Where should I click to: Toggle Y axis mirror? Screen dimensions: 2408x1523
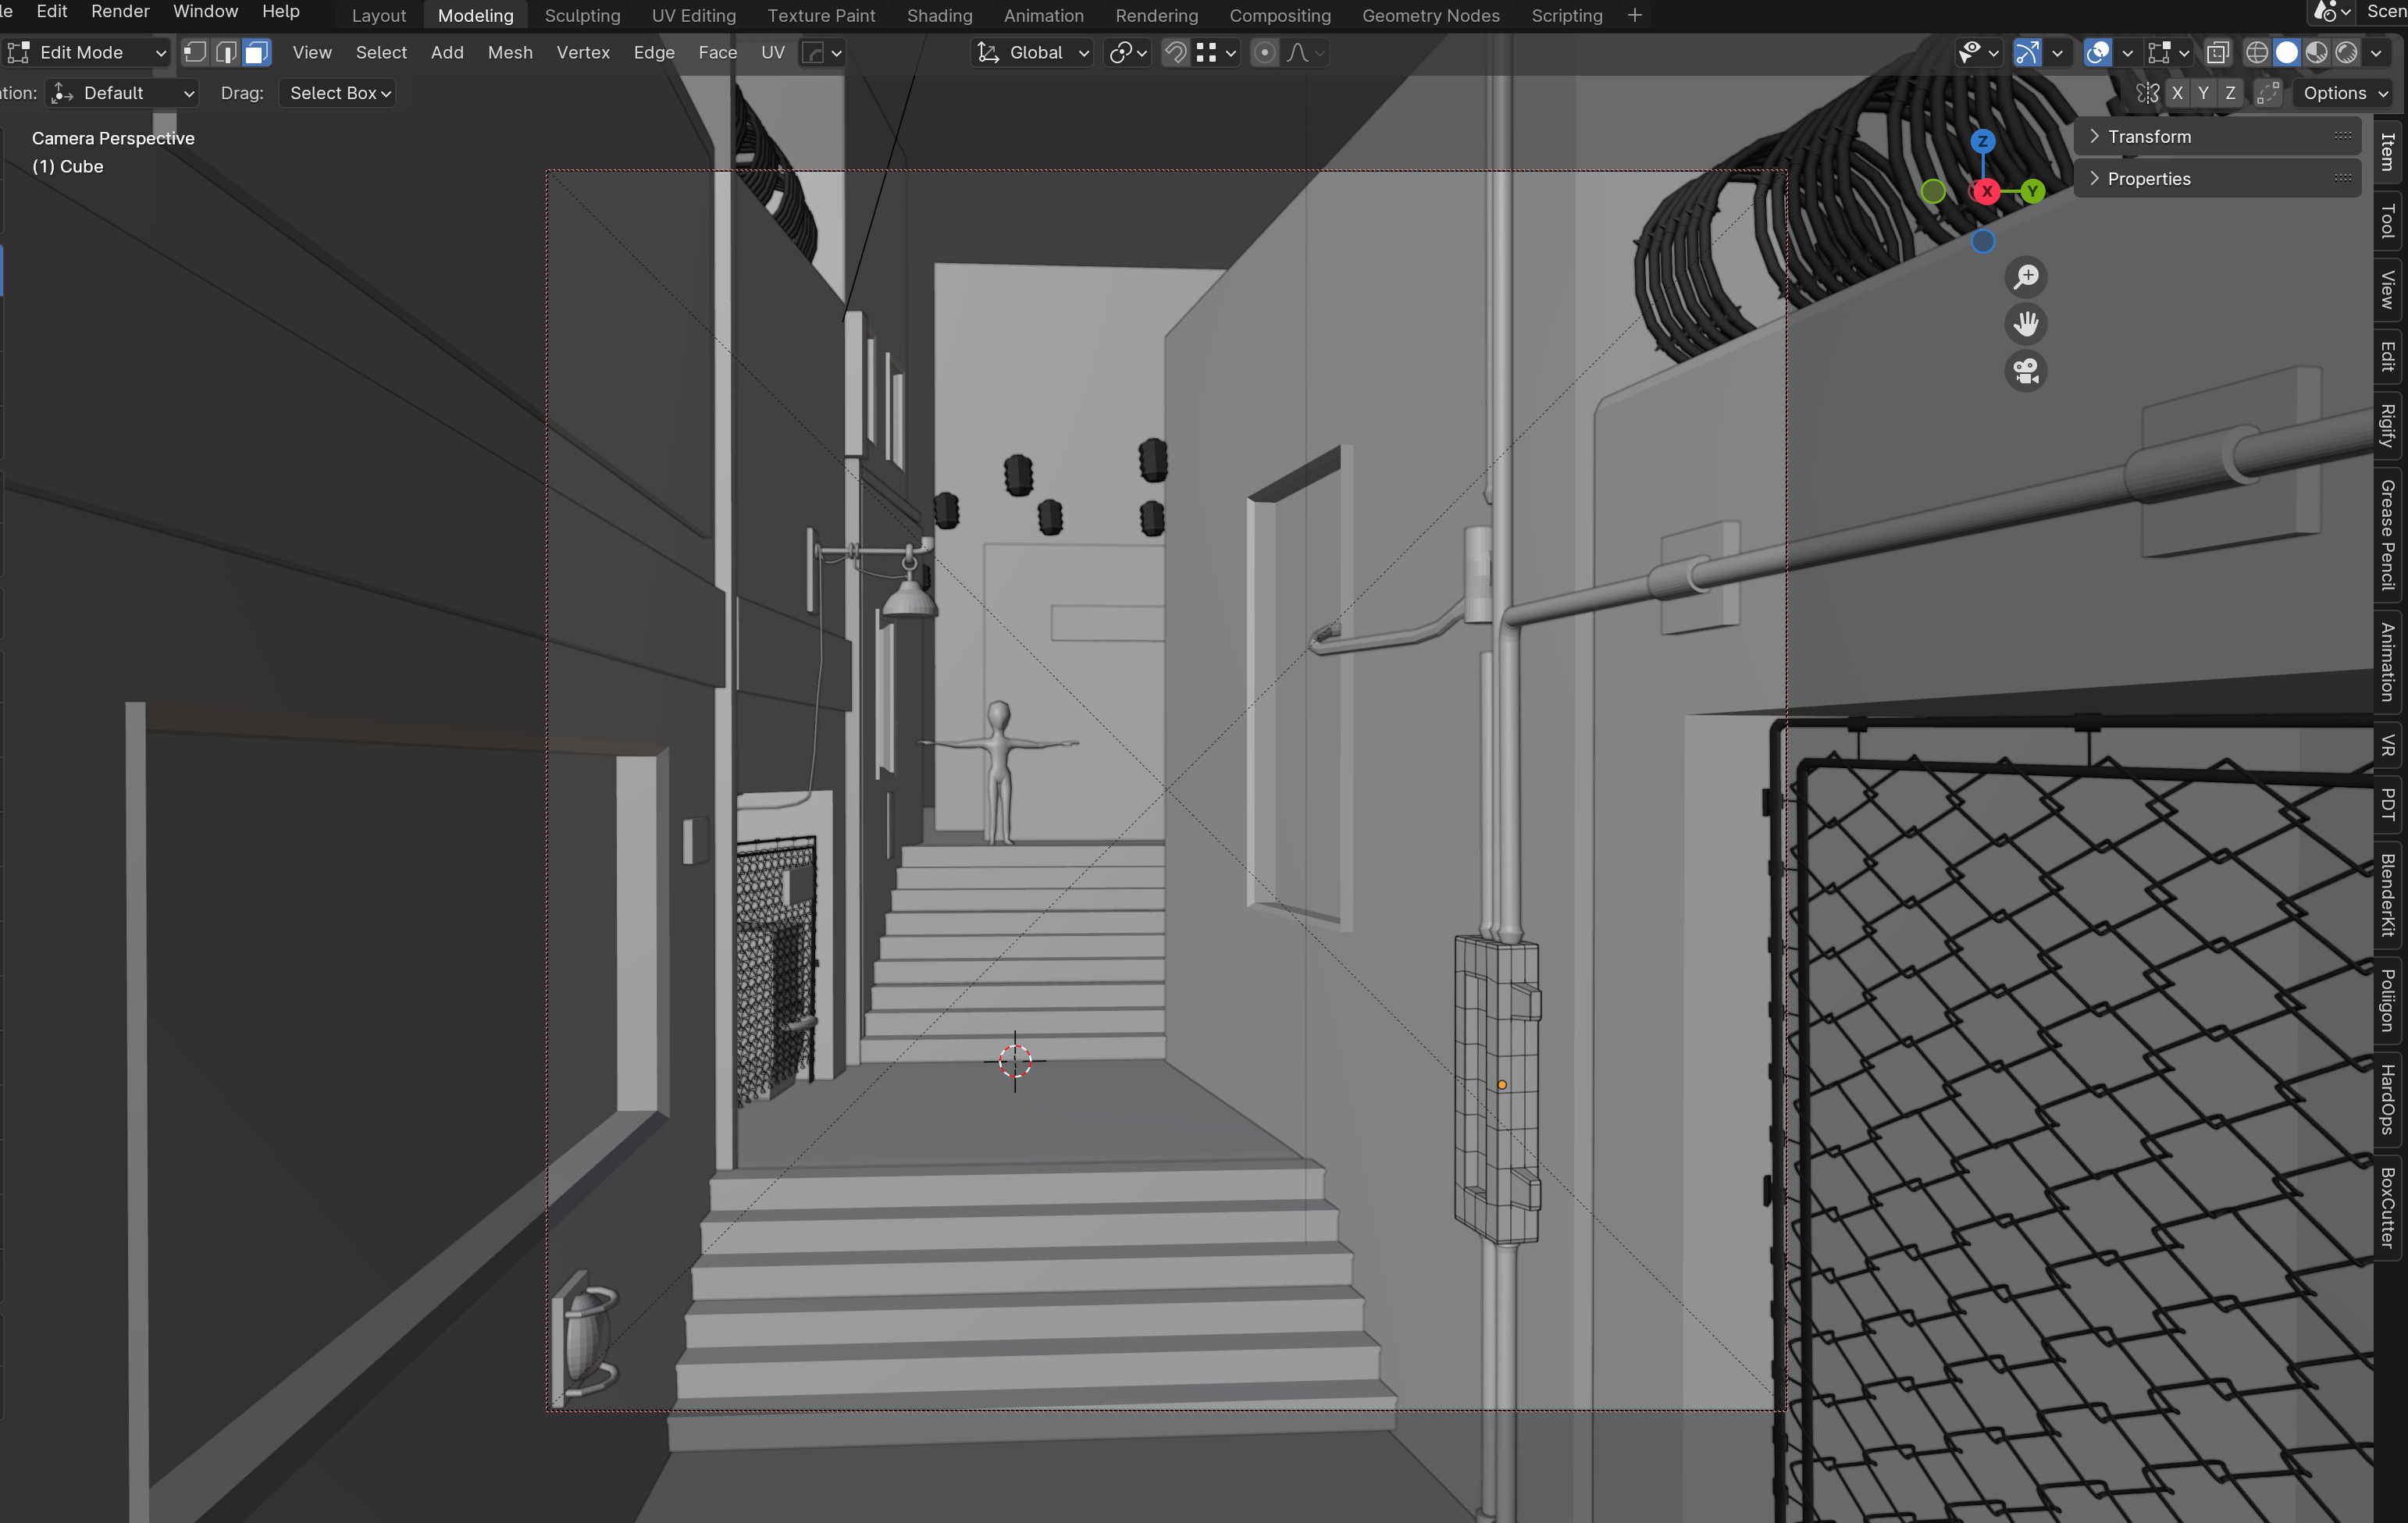pyautogui.click(x=2204, y=93)
